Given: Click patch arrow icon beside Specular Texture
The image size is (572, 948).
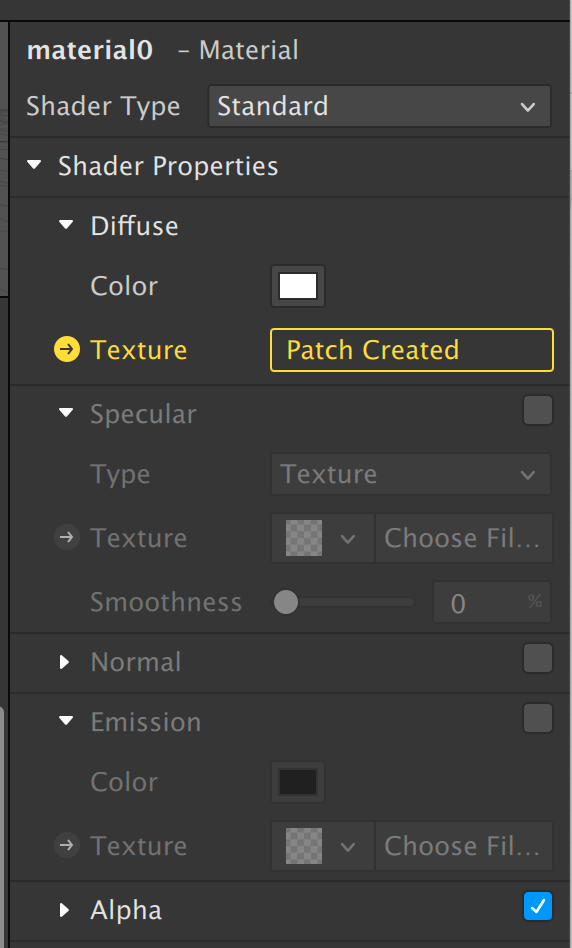Looking at the screenshot, I should coord(67,537).
